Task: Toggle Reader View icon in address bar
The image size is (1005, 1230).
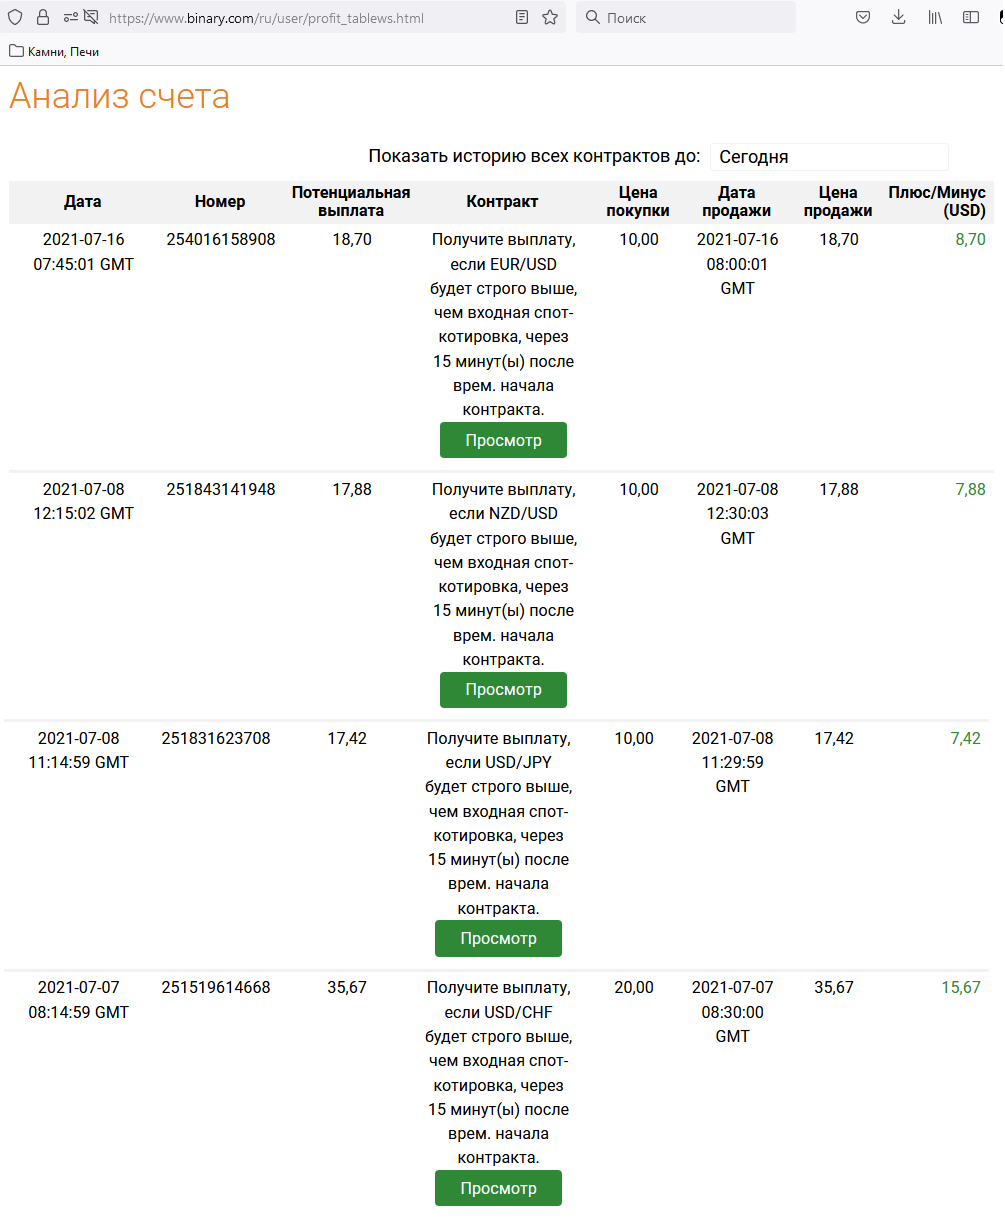Action: (x=522, y=17)
